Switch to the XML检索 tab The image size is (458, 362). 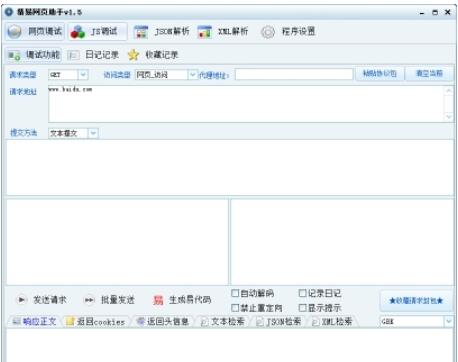coord(332,322)
